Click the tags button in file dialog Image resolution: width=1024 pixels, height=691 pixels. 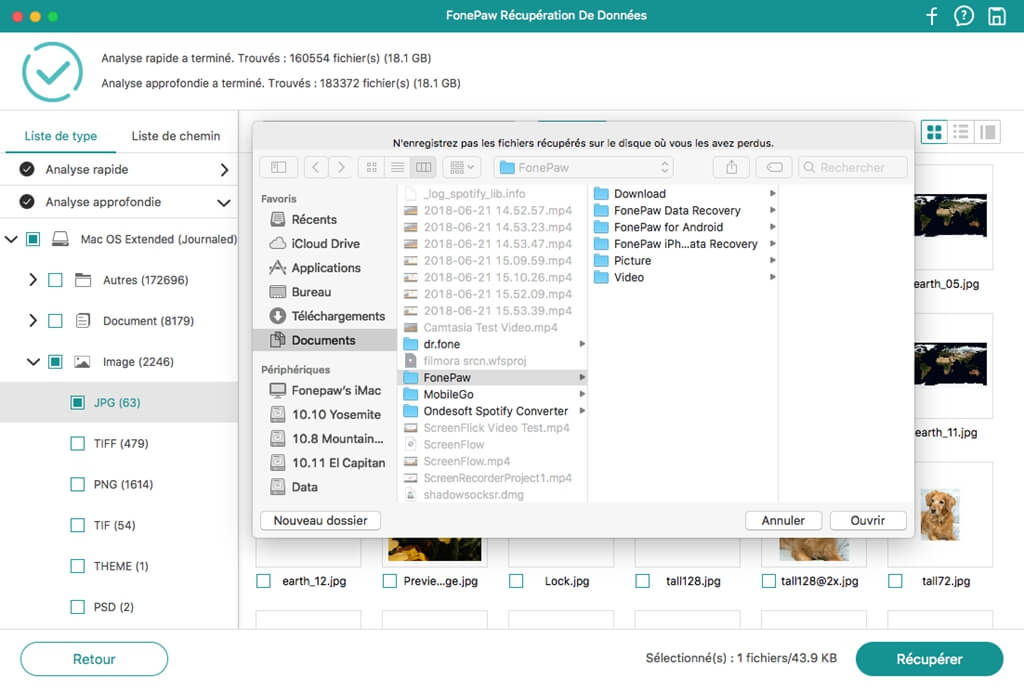[775, 167]
